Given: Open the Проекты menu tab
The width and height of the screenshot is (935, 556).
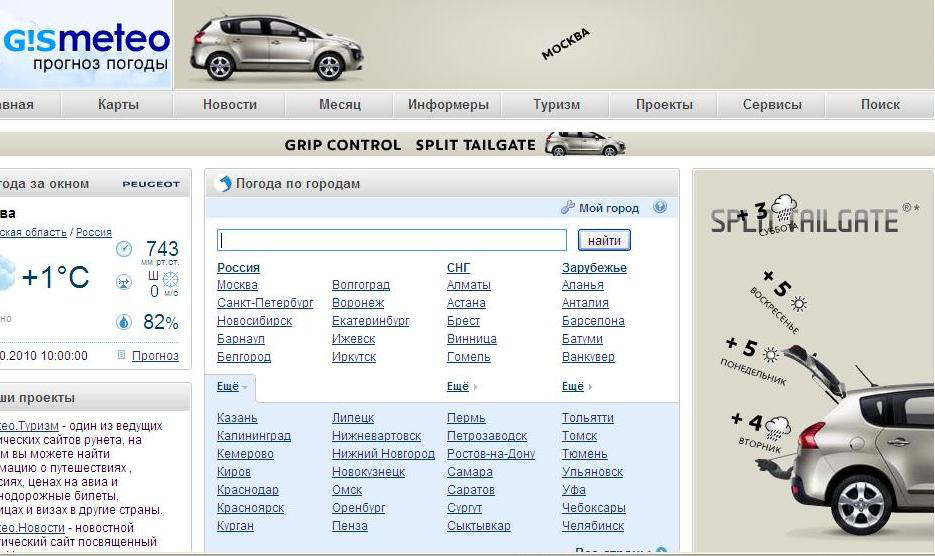Looking at the screenshot, I should point(664,104).
